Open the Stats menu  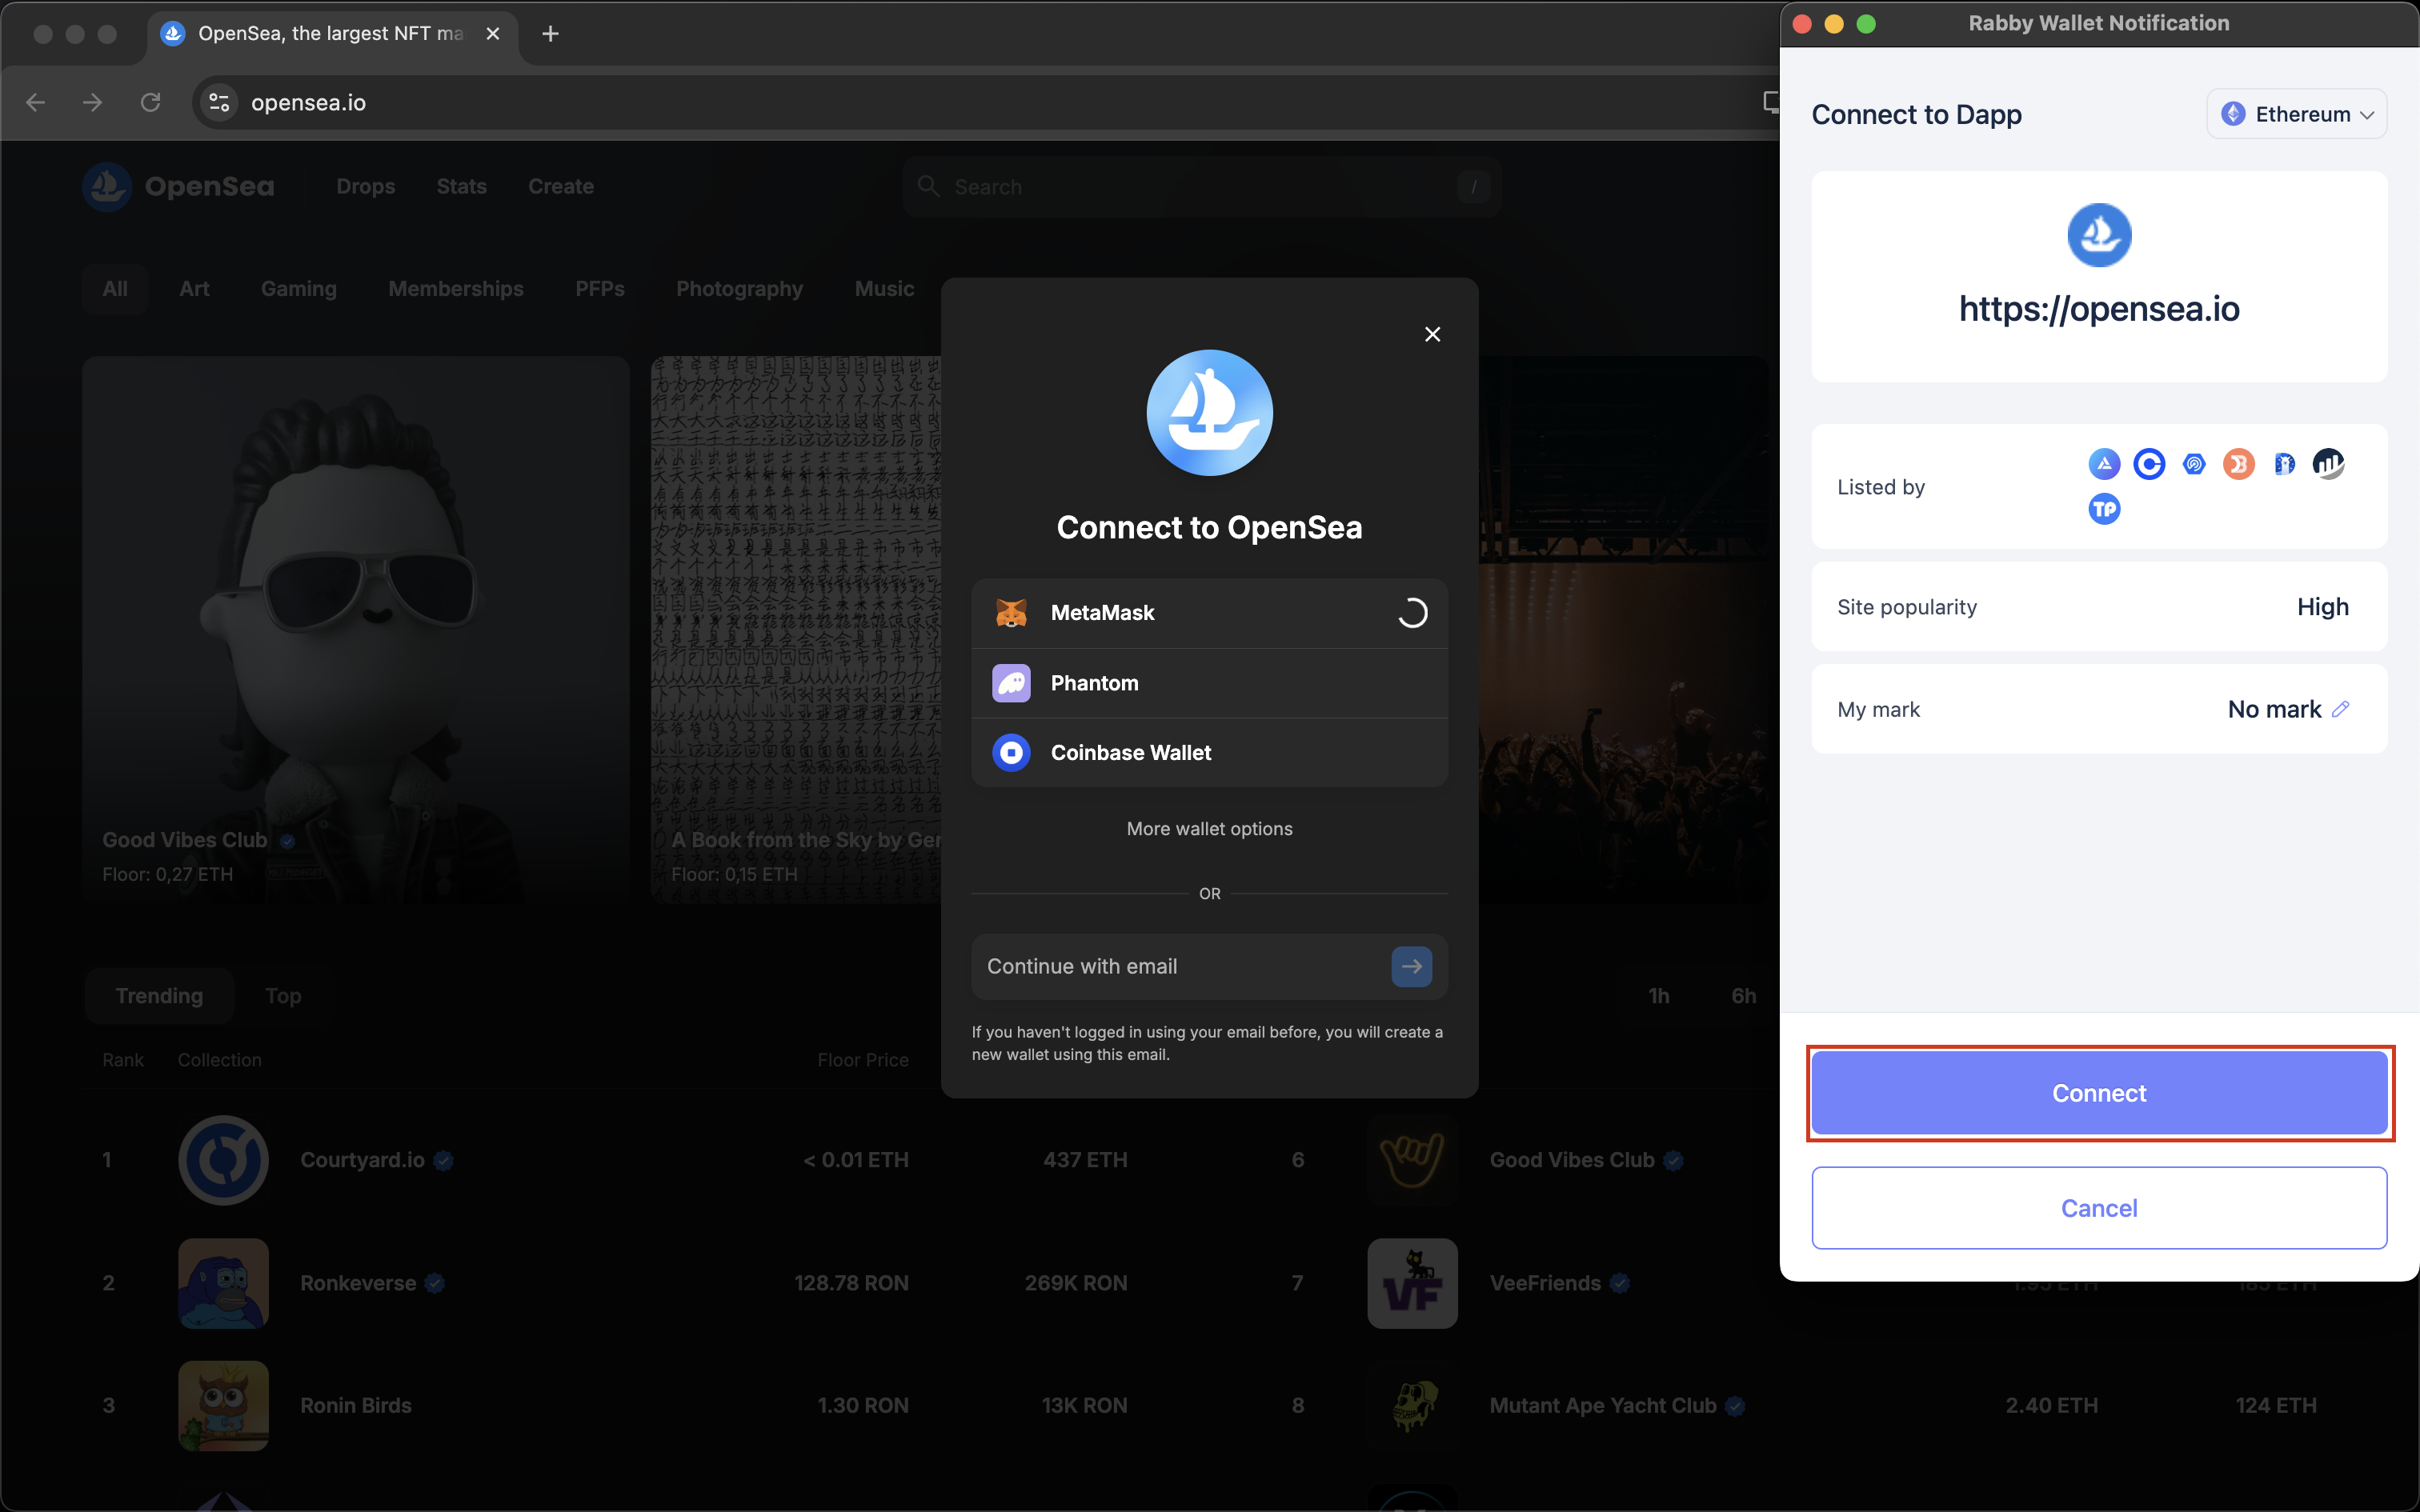[x=461, y=187]
